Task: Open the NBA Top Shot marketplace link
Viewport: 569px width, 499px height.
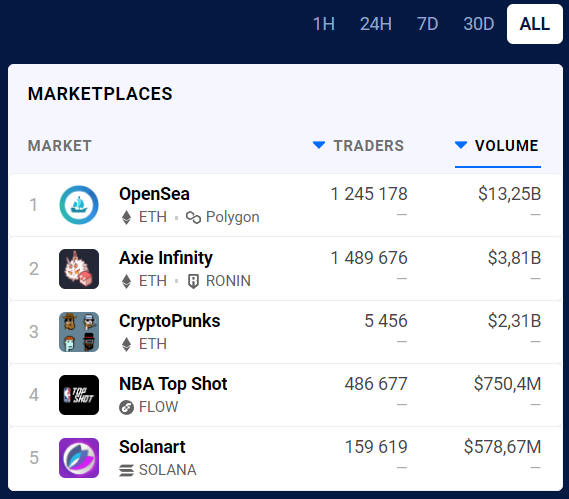Action: (173, 384)
